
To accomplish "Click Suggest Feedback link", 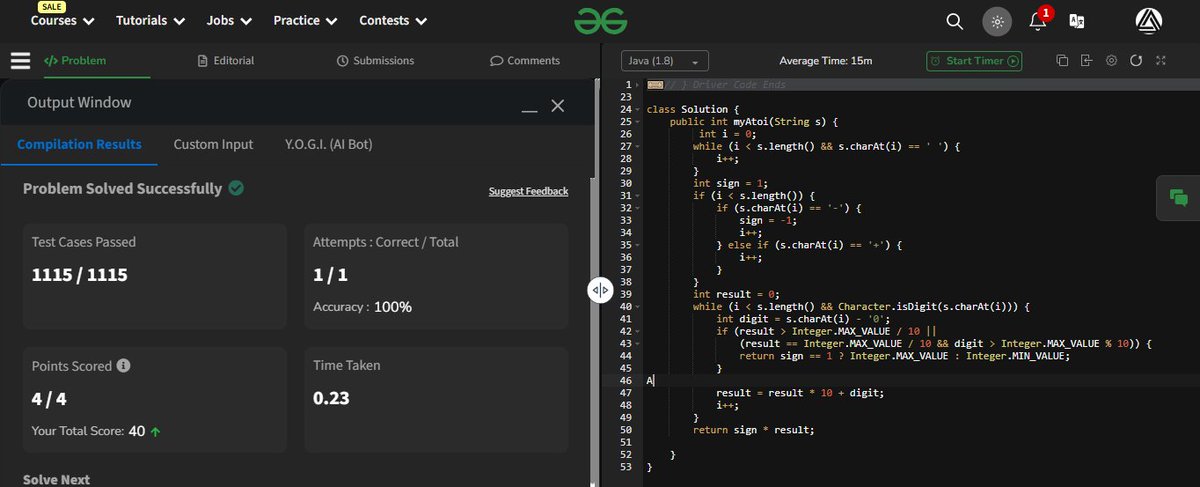I will pos(528,191).
